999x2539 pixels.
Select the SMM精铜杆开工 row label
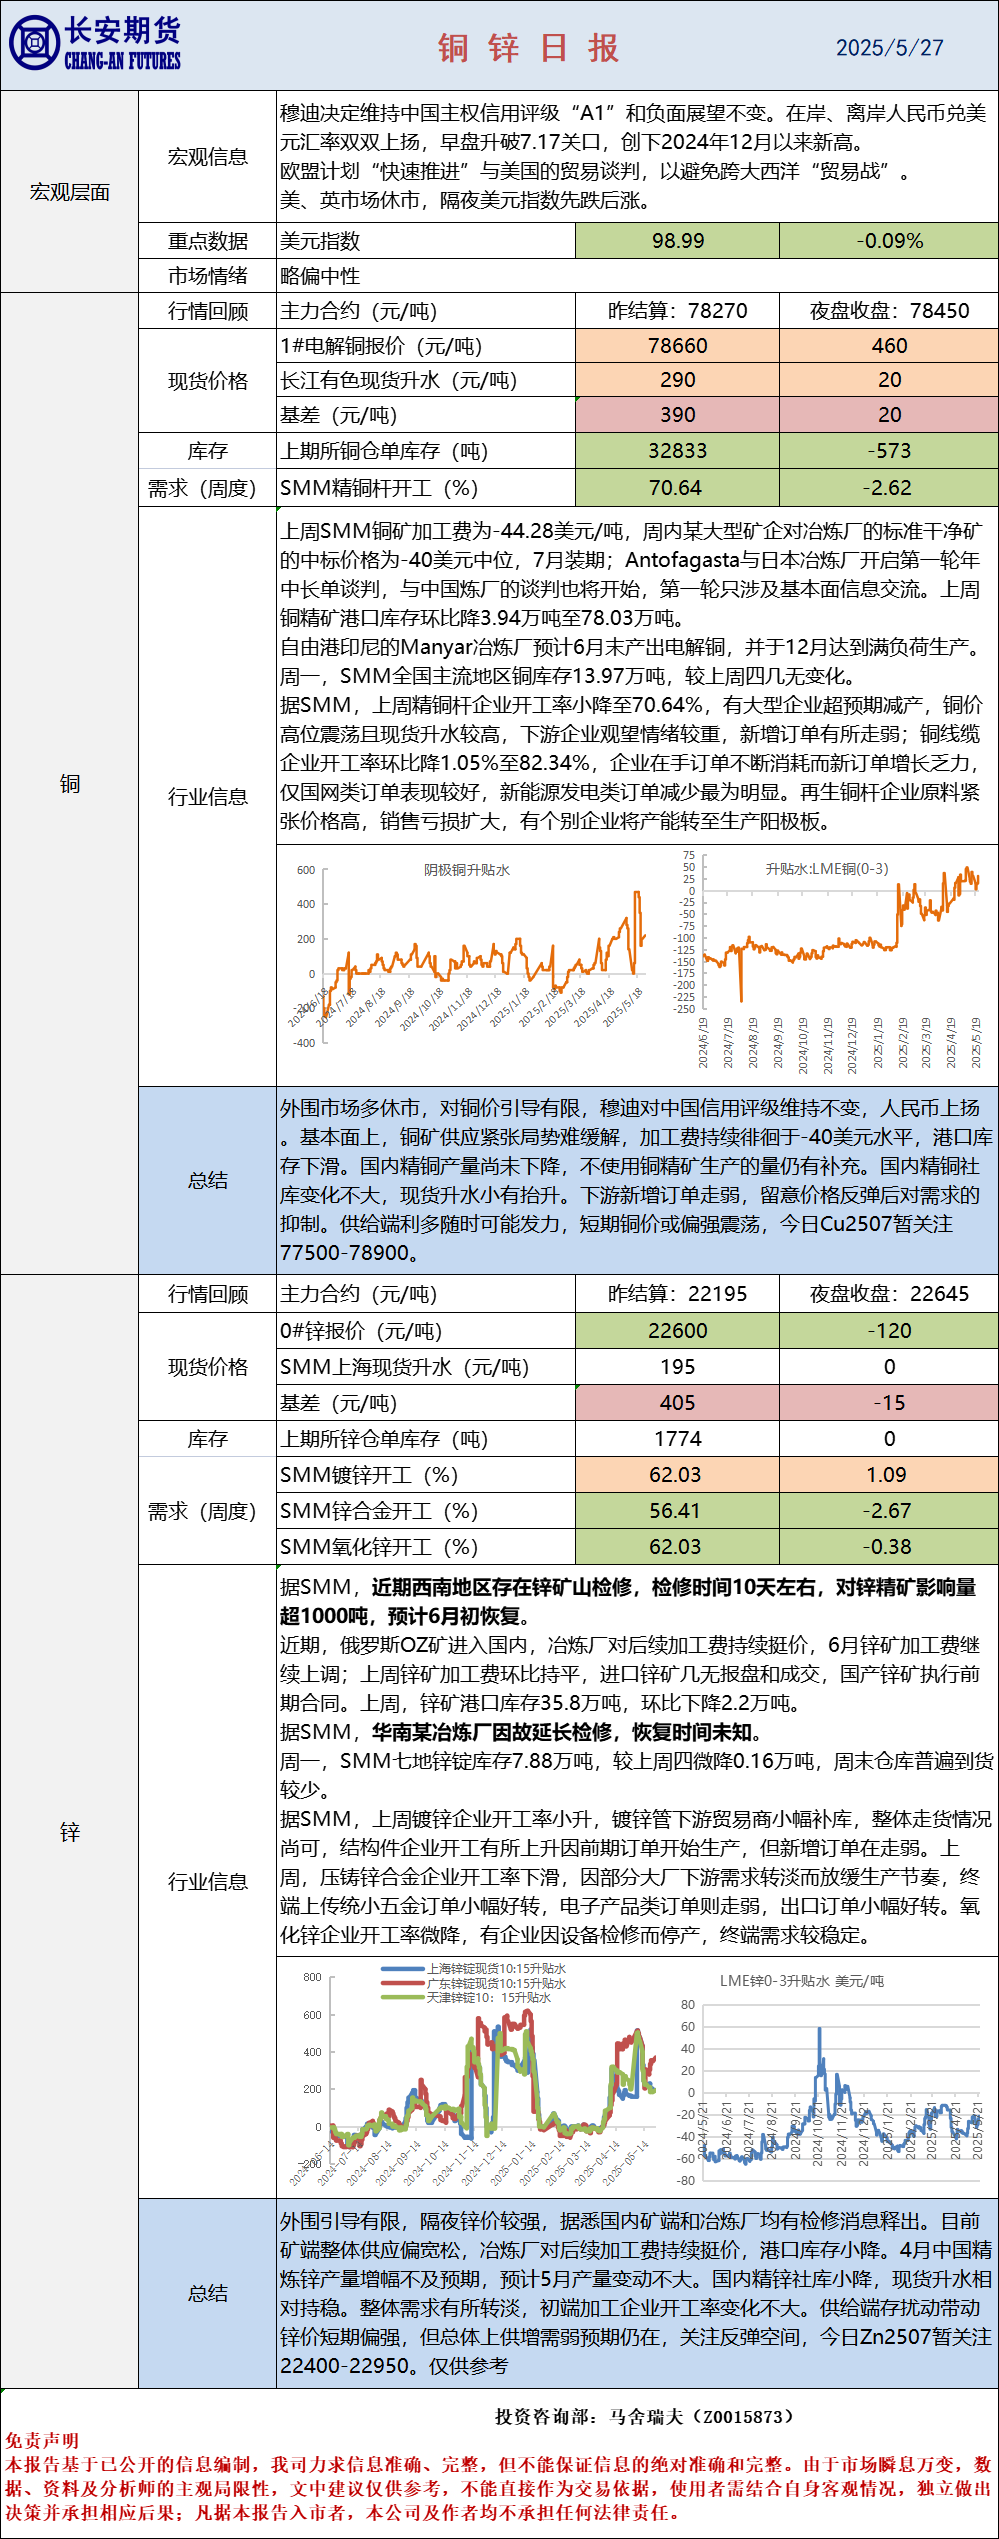[x=426, y=488]
